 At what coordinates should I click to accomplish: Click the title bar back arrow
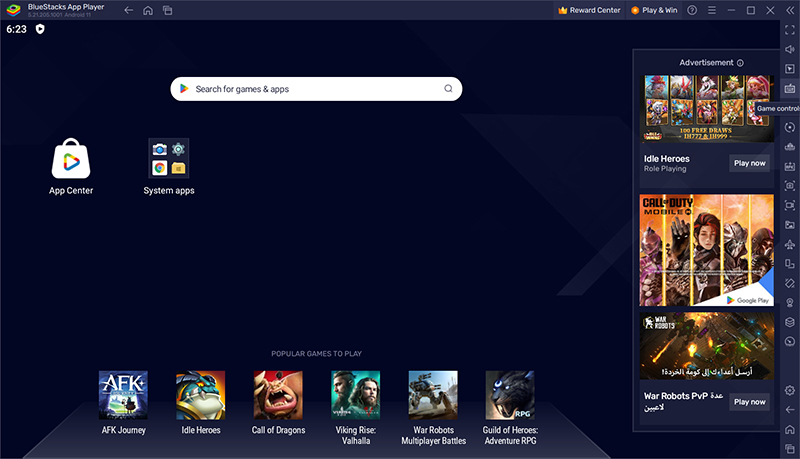pyautogui.click(x=129, y=10)
